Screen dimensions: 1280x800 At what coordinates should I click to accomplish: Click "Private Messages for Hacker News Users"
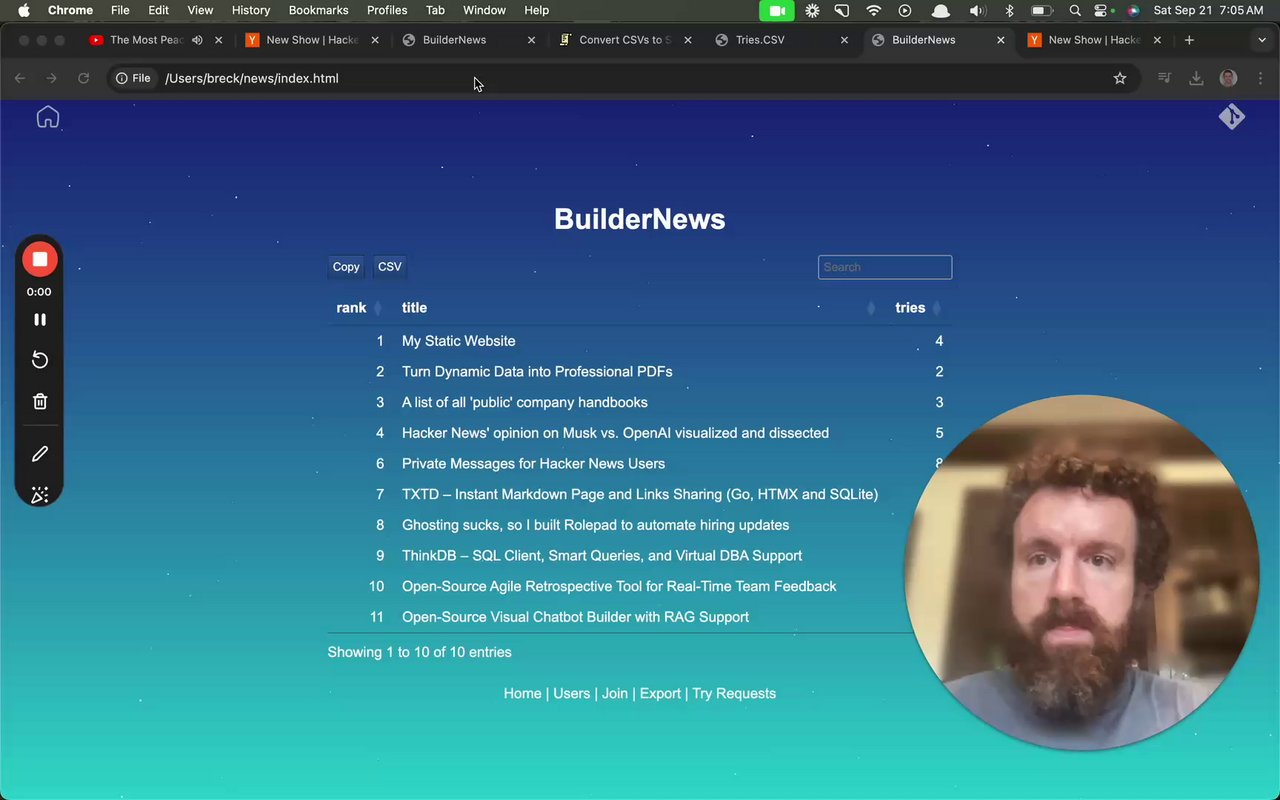[533, 464]
